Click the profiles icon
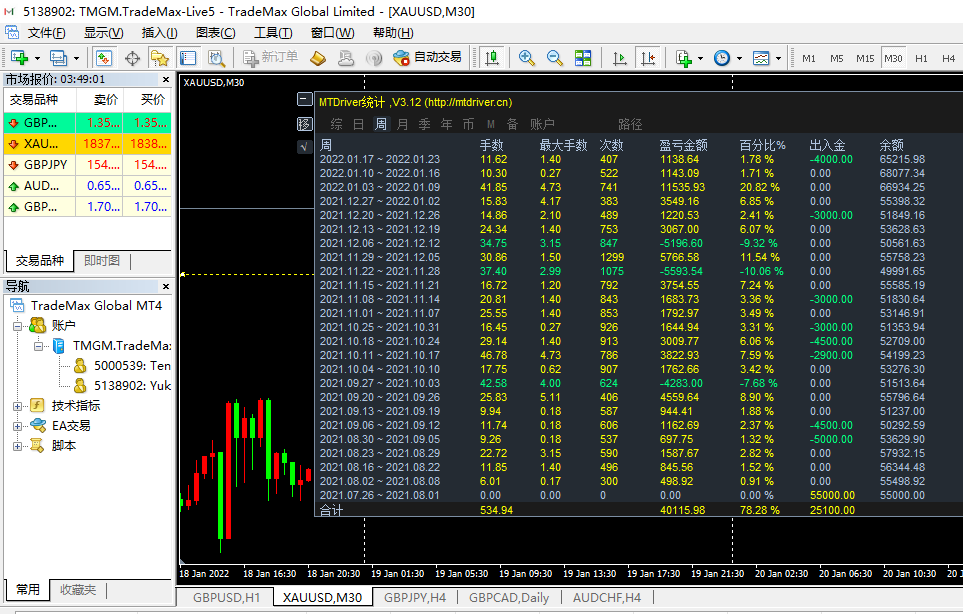The image size is (963, 614). (x=58, y=58)
